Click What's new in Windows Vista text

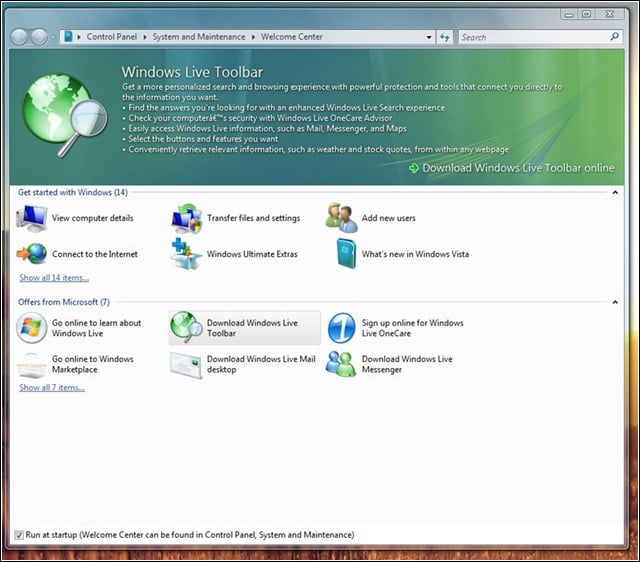415,254
